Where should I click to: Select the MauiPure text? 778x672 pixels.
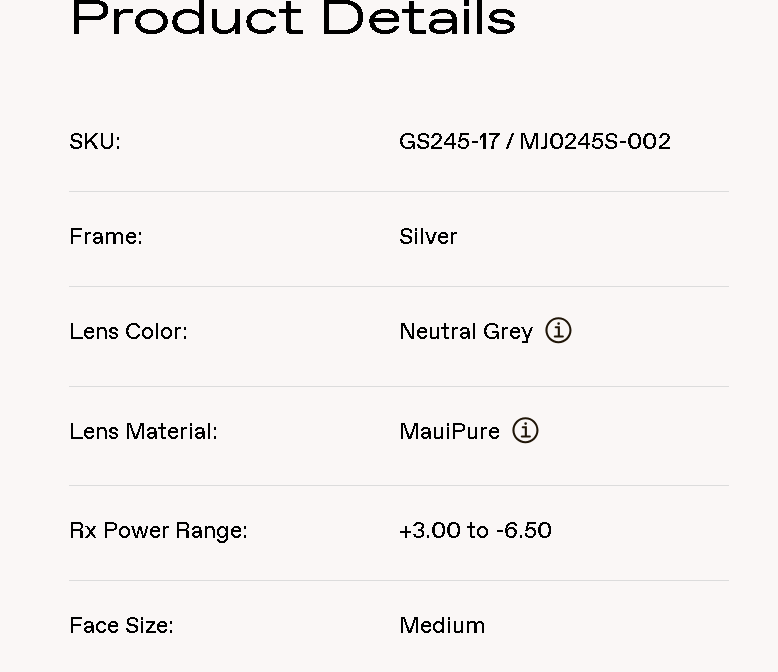pos(449,432)
